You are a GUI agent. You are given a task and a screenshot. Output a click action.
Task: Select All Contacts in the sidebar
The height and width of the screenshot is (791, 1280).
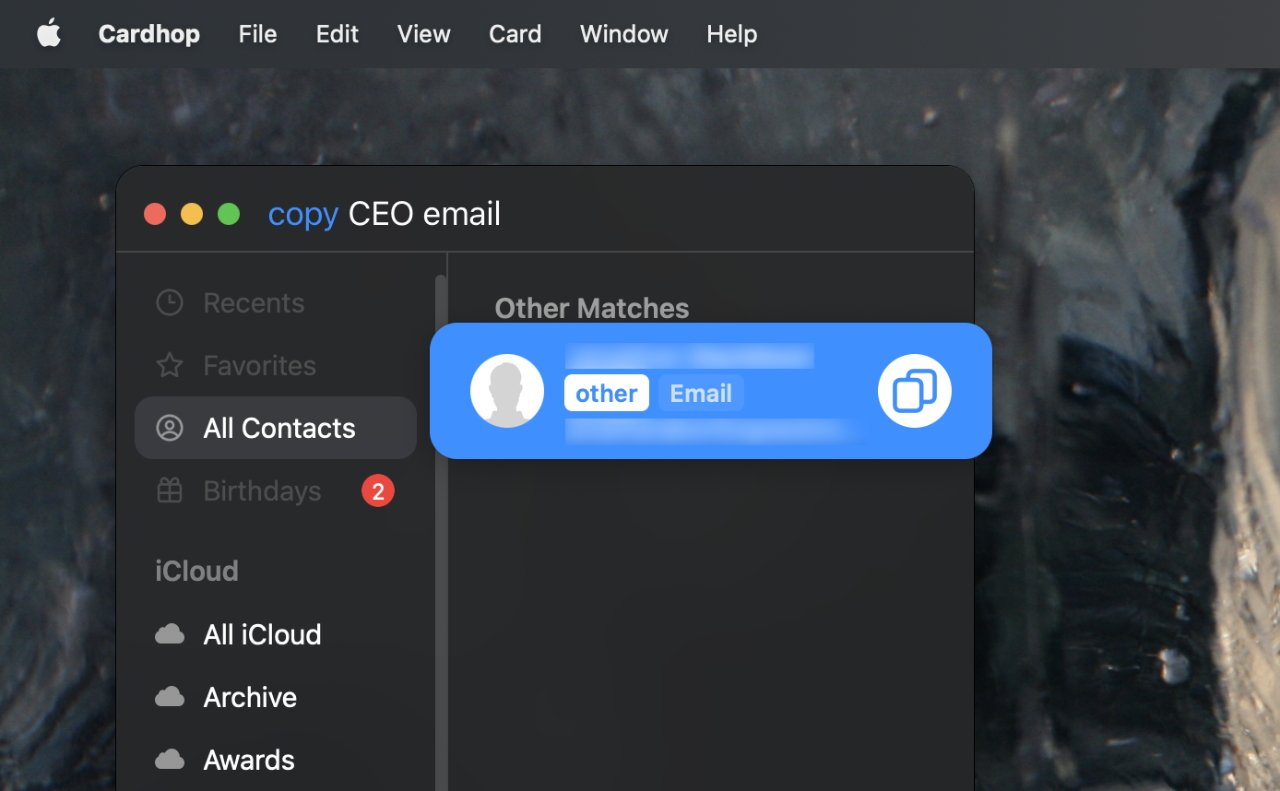[275, 428]
